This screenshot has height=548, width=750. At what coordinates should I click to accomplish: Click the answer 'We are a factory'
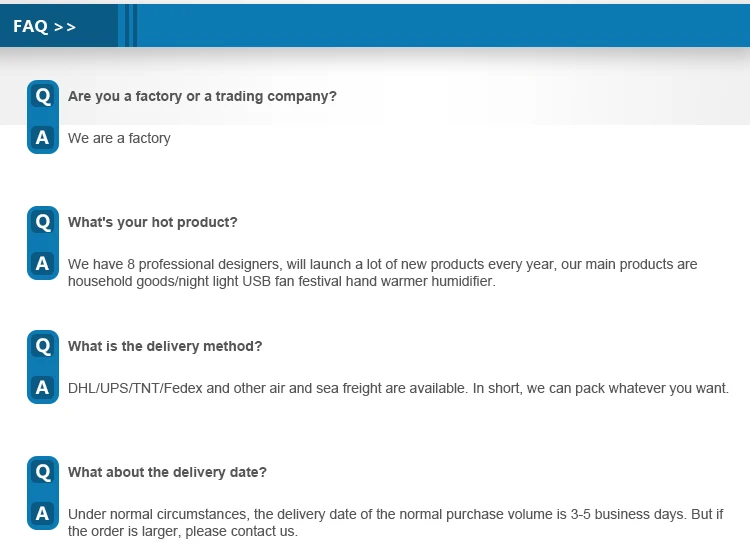click(x=119, y=138)
